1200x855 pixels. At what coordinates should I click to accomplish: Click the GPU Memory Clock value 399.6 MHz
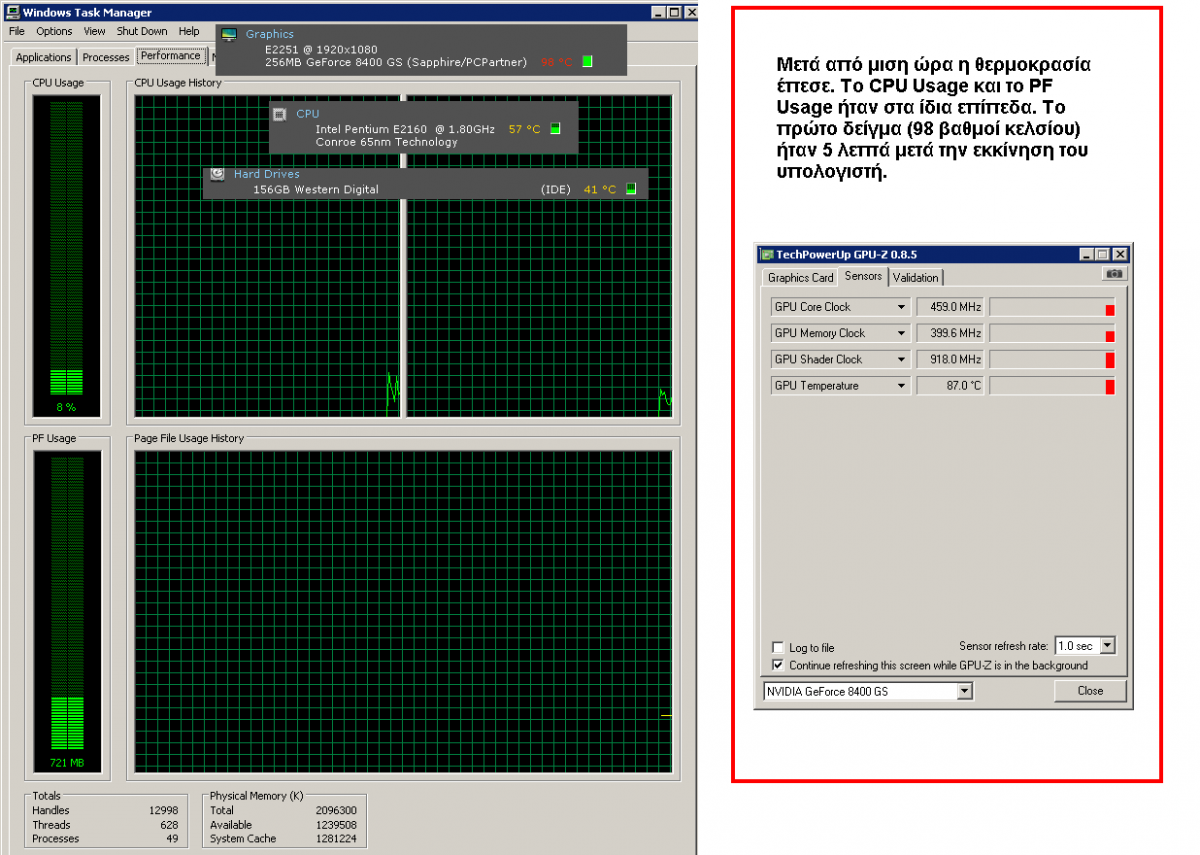(x=950, y=333)
